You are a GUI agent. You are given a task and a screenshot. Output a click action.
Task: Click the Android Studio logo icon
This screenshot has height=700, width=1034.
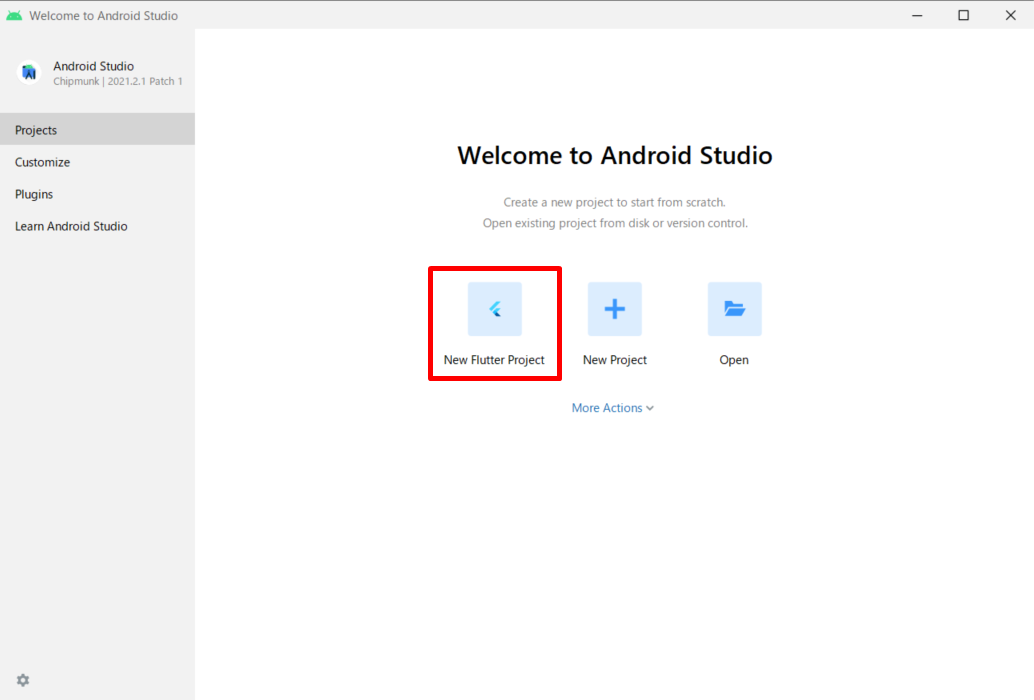click(29, 73)
